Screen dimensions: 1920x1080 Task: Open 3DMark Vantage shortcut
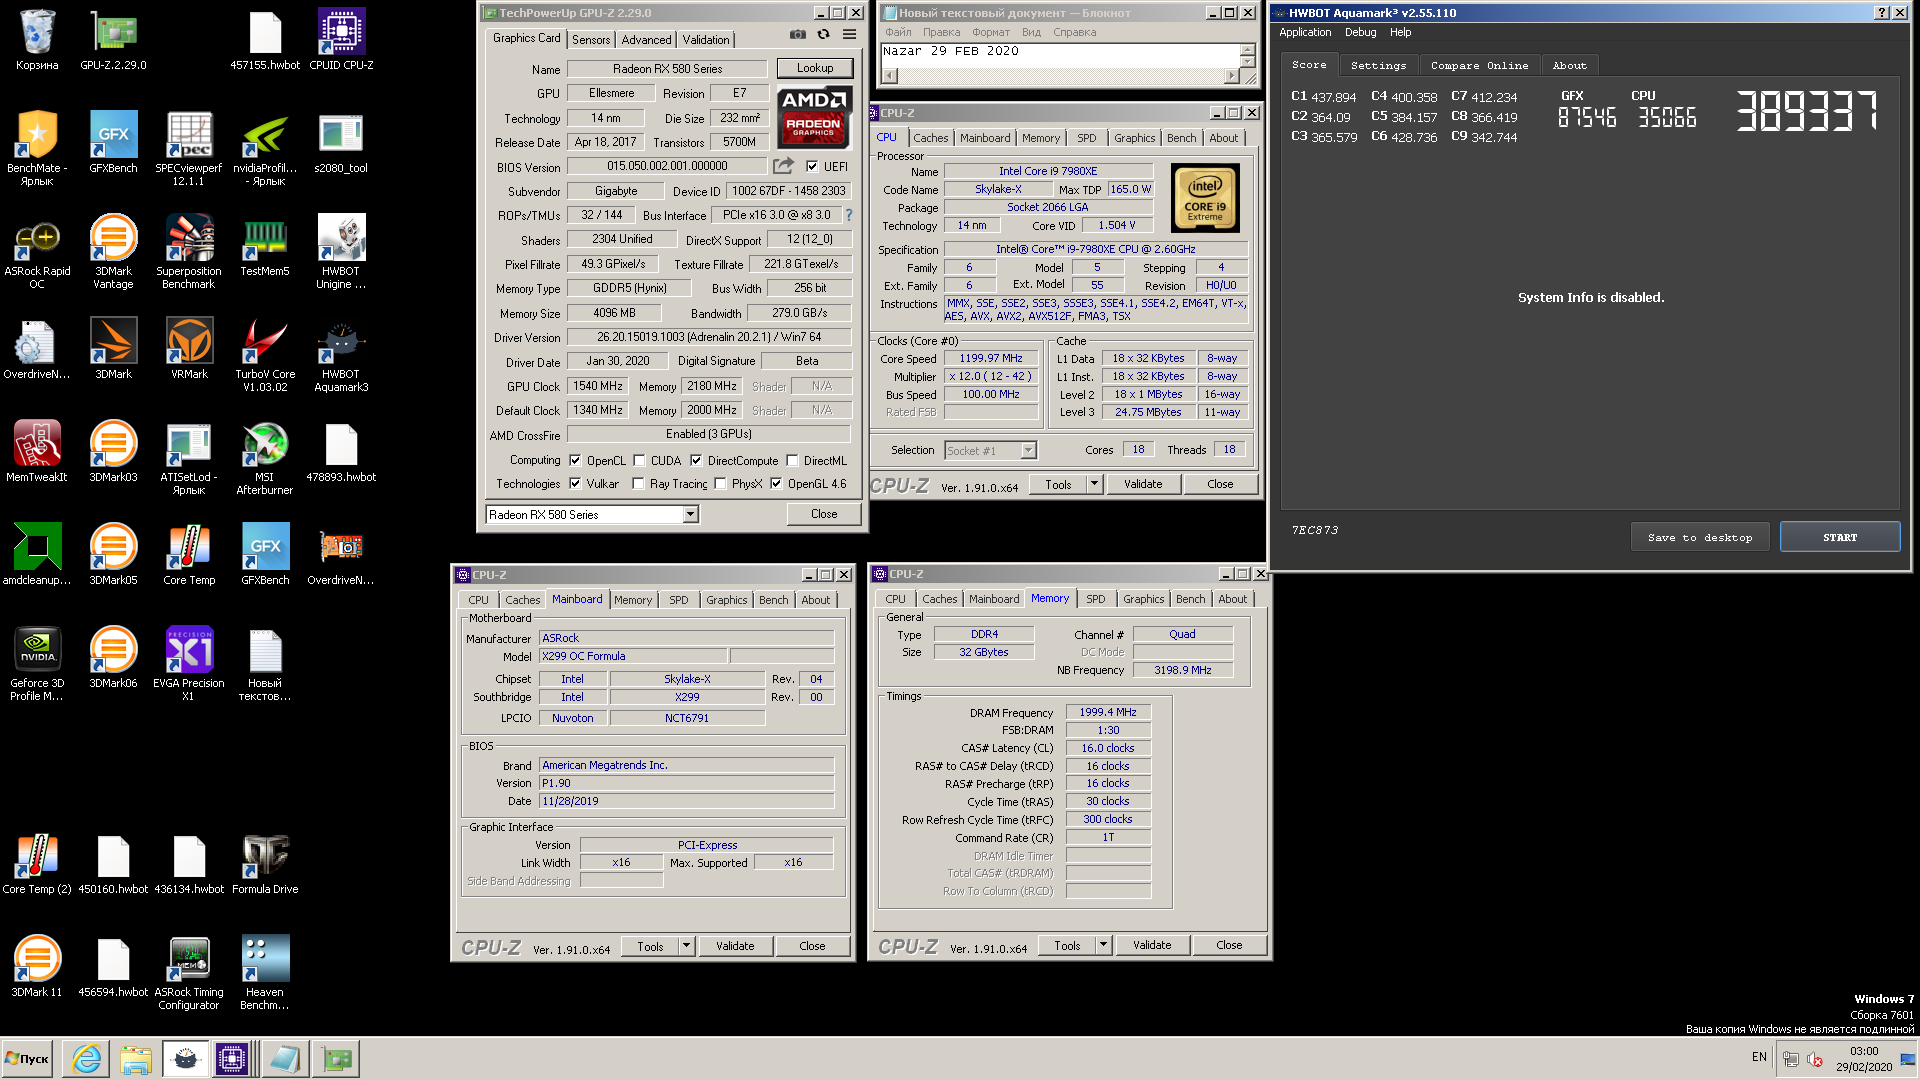pos(113,251)
